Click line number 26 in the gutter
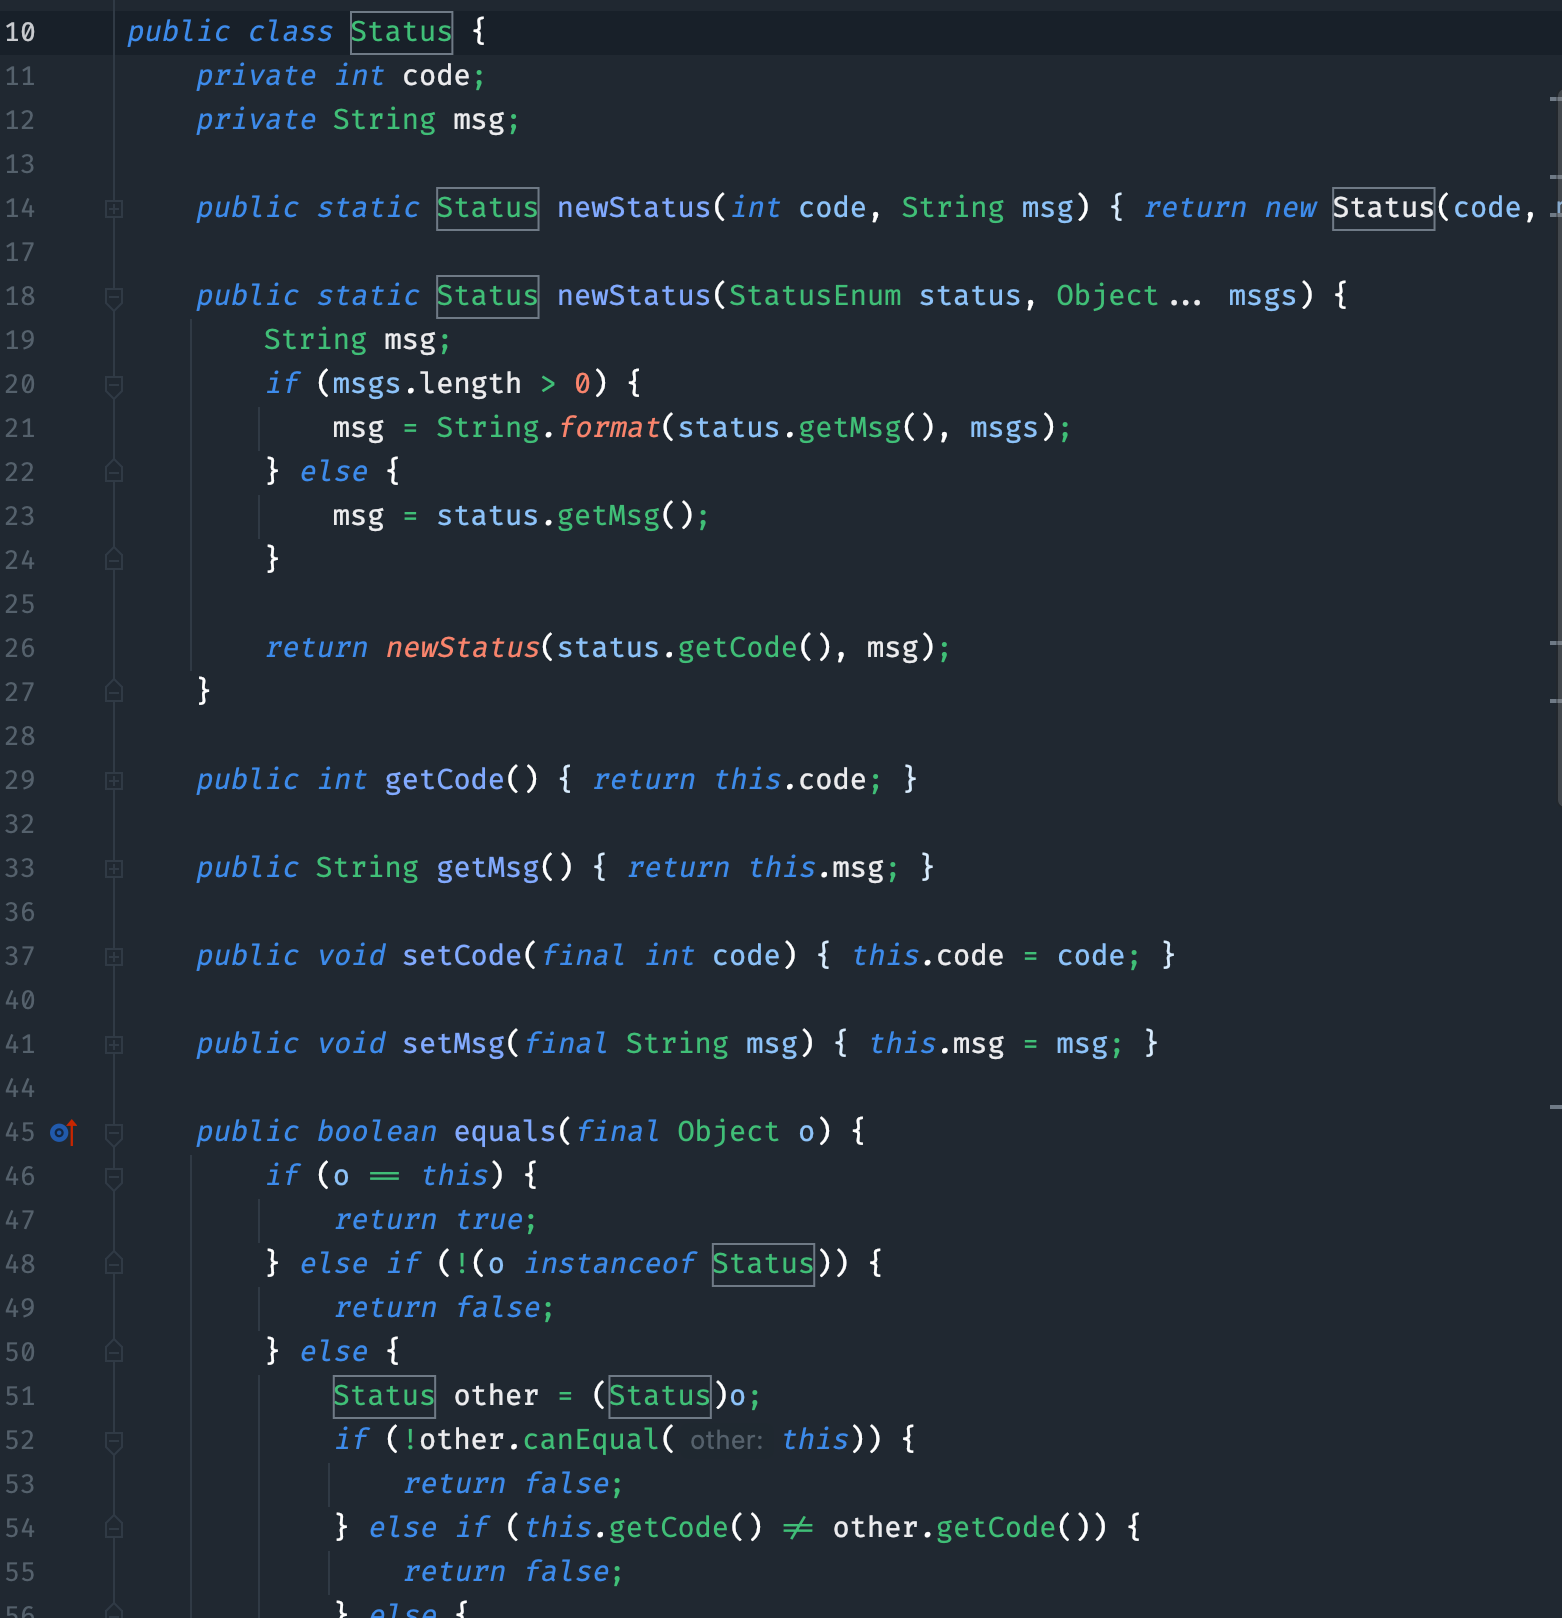1562x1618 pixels. point(20,649)
